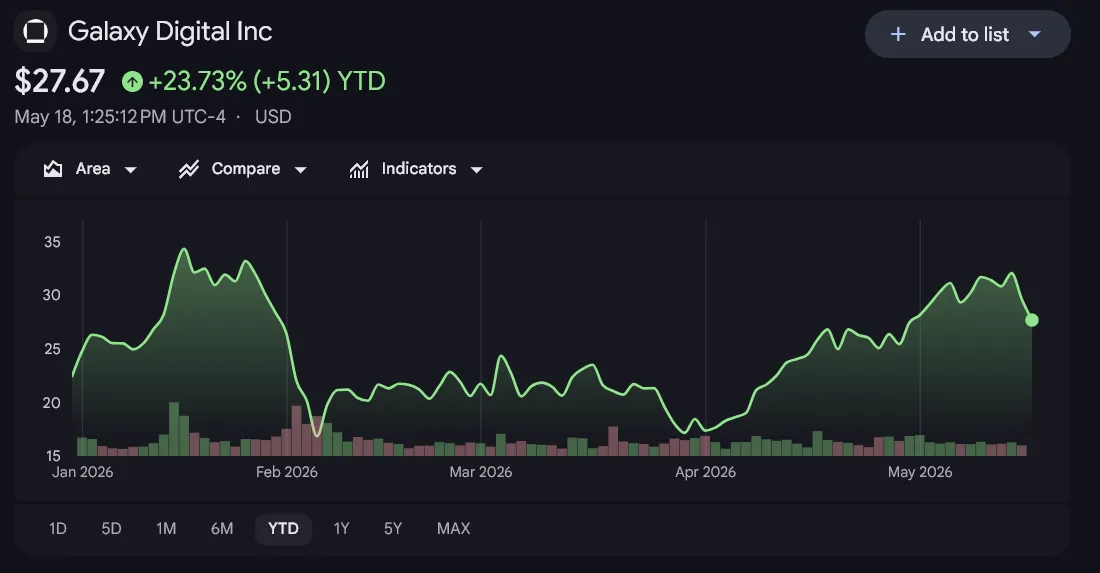Switch to the 1Y time range

click(x=342, y=528)
